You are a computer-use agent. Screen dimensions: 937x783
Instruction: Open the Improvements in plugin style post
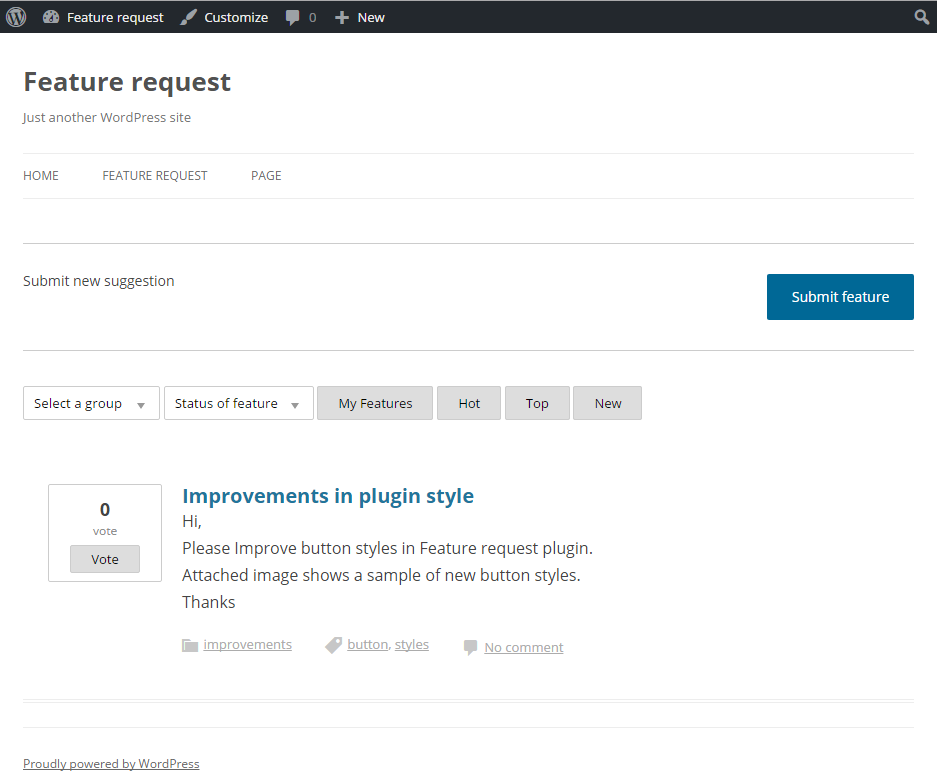[x=328, y=496]
